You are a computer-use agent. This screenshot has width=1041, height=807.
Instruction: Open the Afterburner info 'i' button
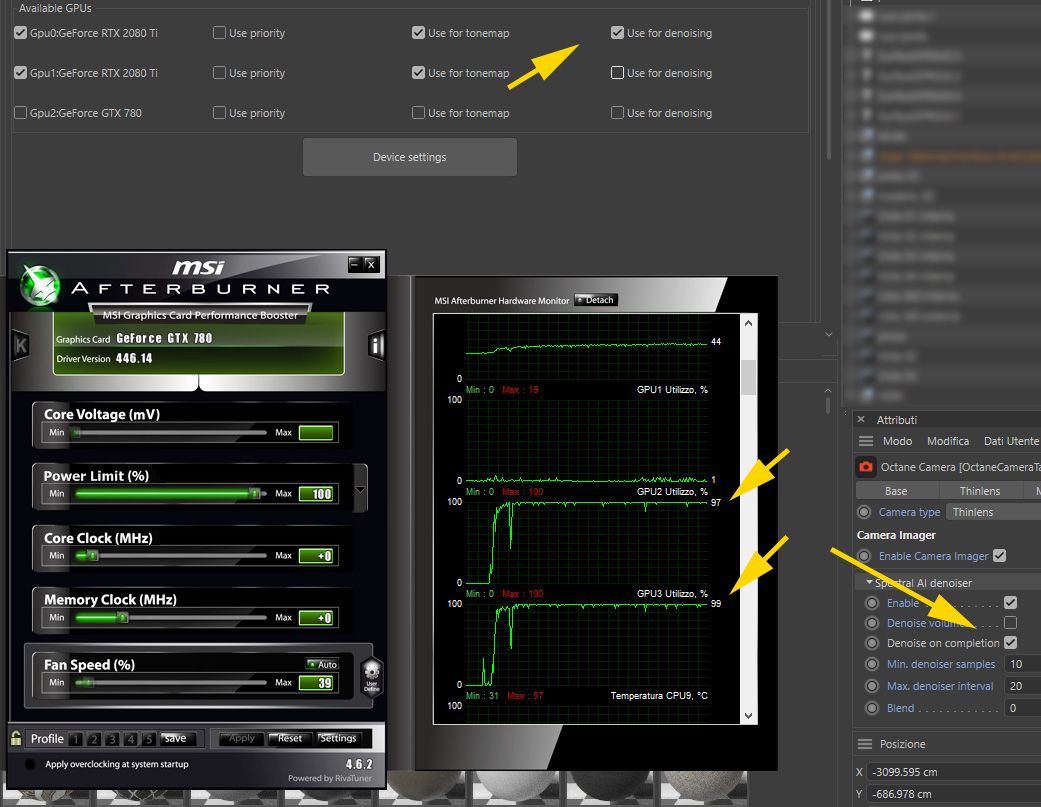[x=376, y=345]
